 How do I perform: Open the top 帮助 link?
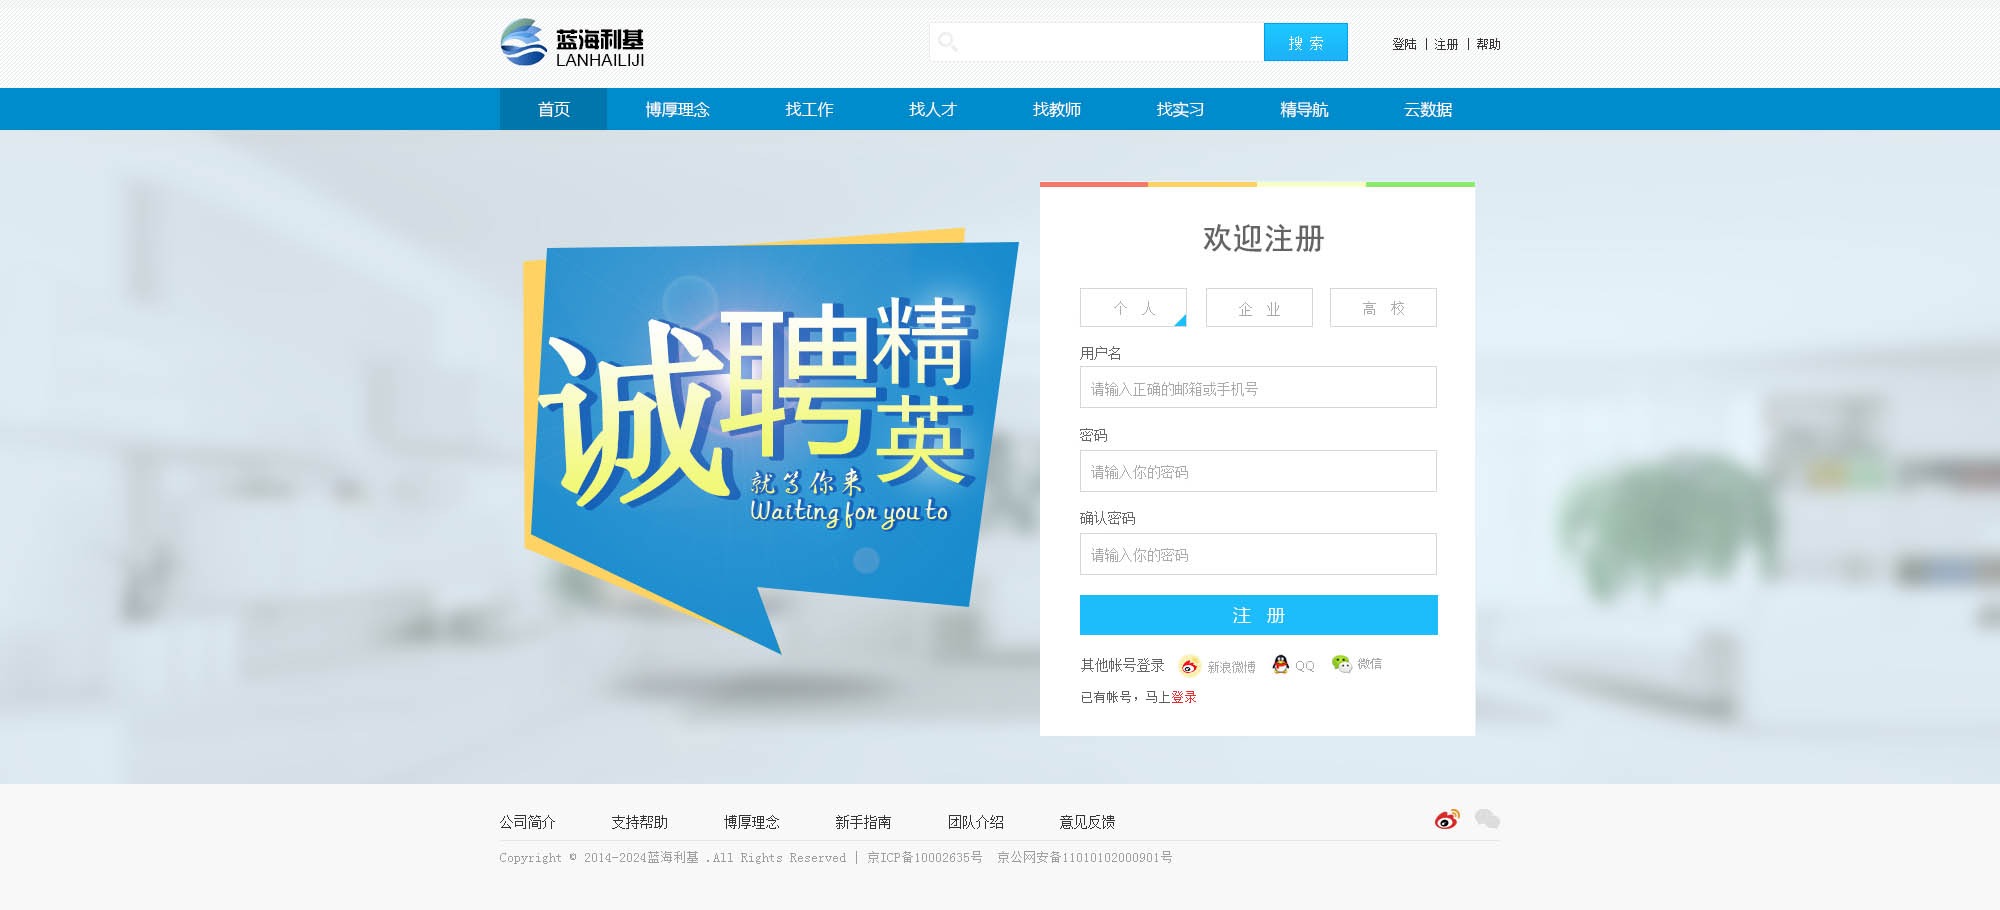pyautogui.click(x=1488, y=44)
